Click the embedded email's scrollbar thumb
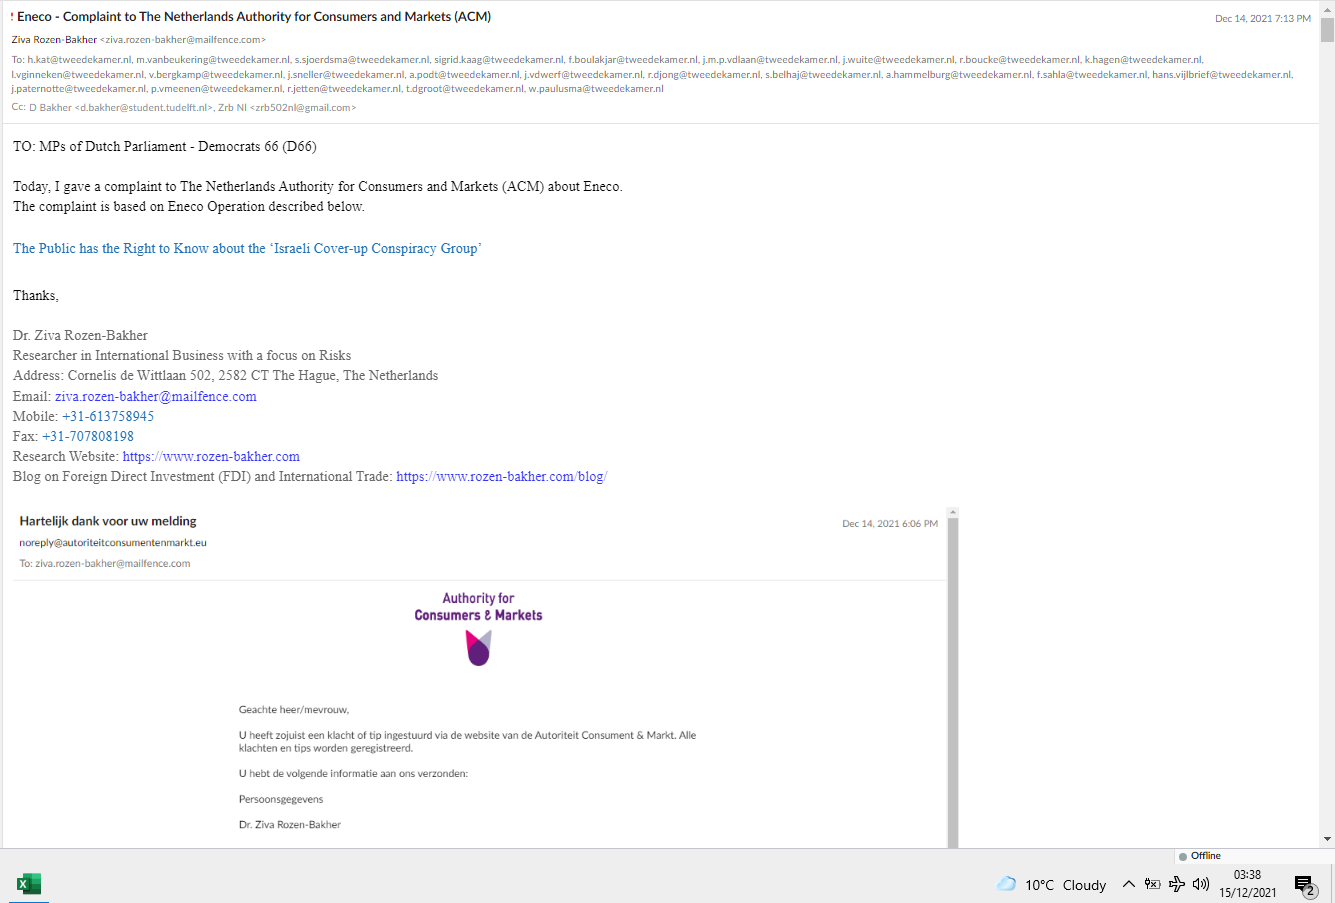The height and width of the screenshot is (903, 1335). tap(953, 683)
